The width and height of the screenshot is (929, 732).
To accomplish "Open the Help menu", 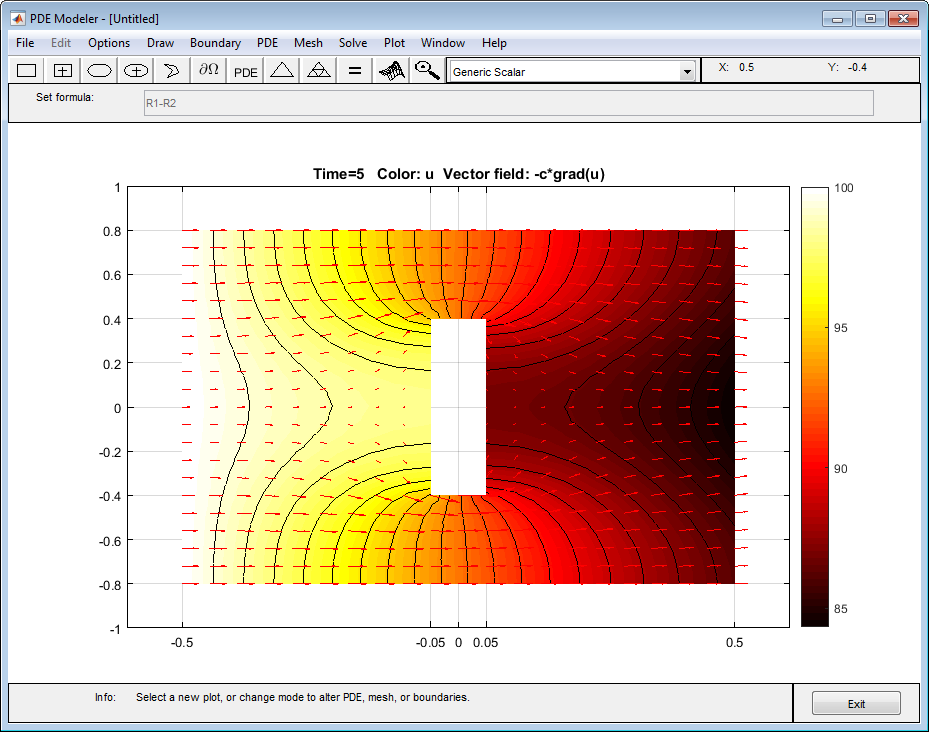I will [494, 43].
